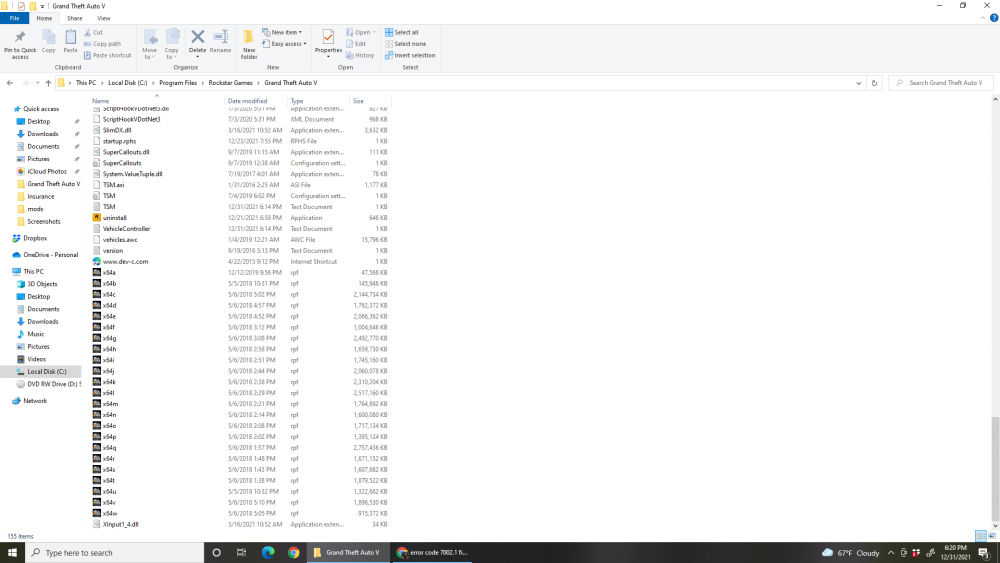Click Copy path in Clipboard group
The width and height of the screenshot is (1000, 563).
[102, 44]
